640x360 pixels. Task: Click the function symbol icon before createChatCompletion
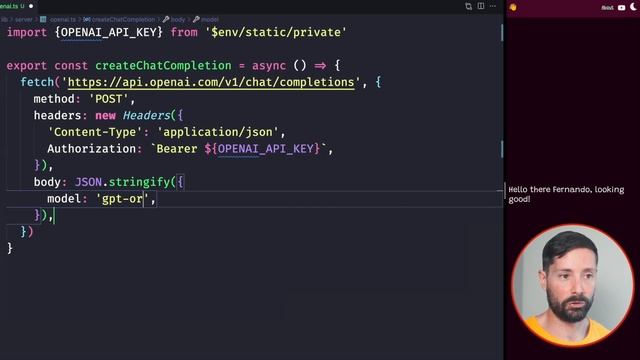[x=87, y=19]
